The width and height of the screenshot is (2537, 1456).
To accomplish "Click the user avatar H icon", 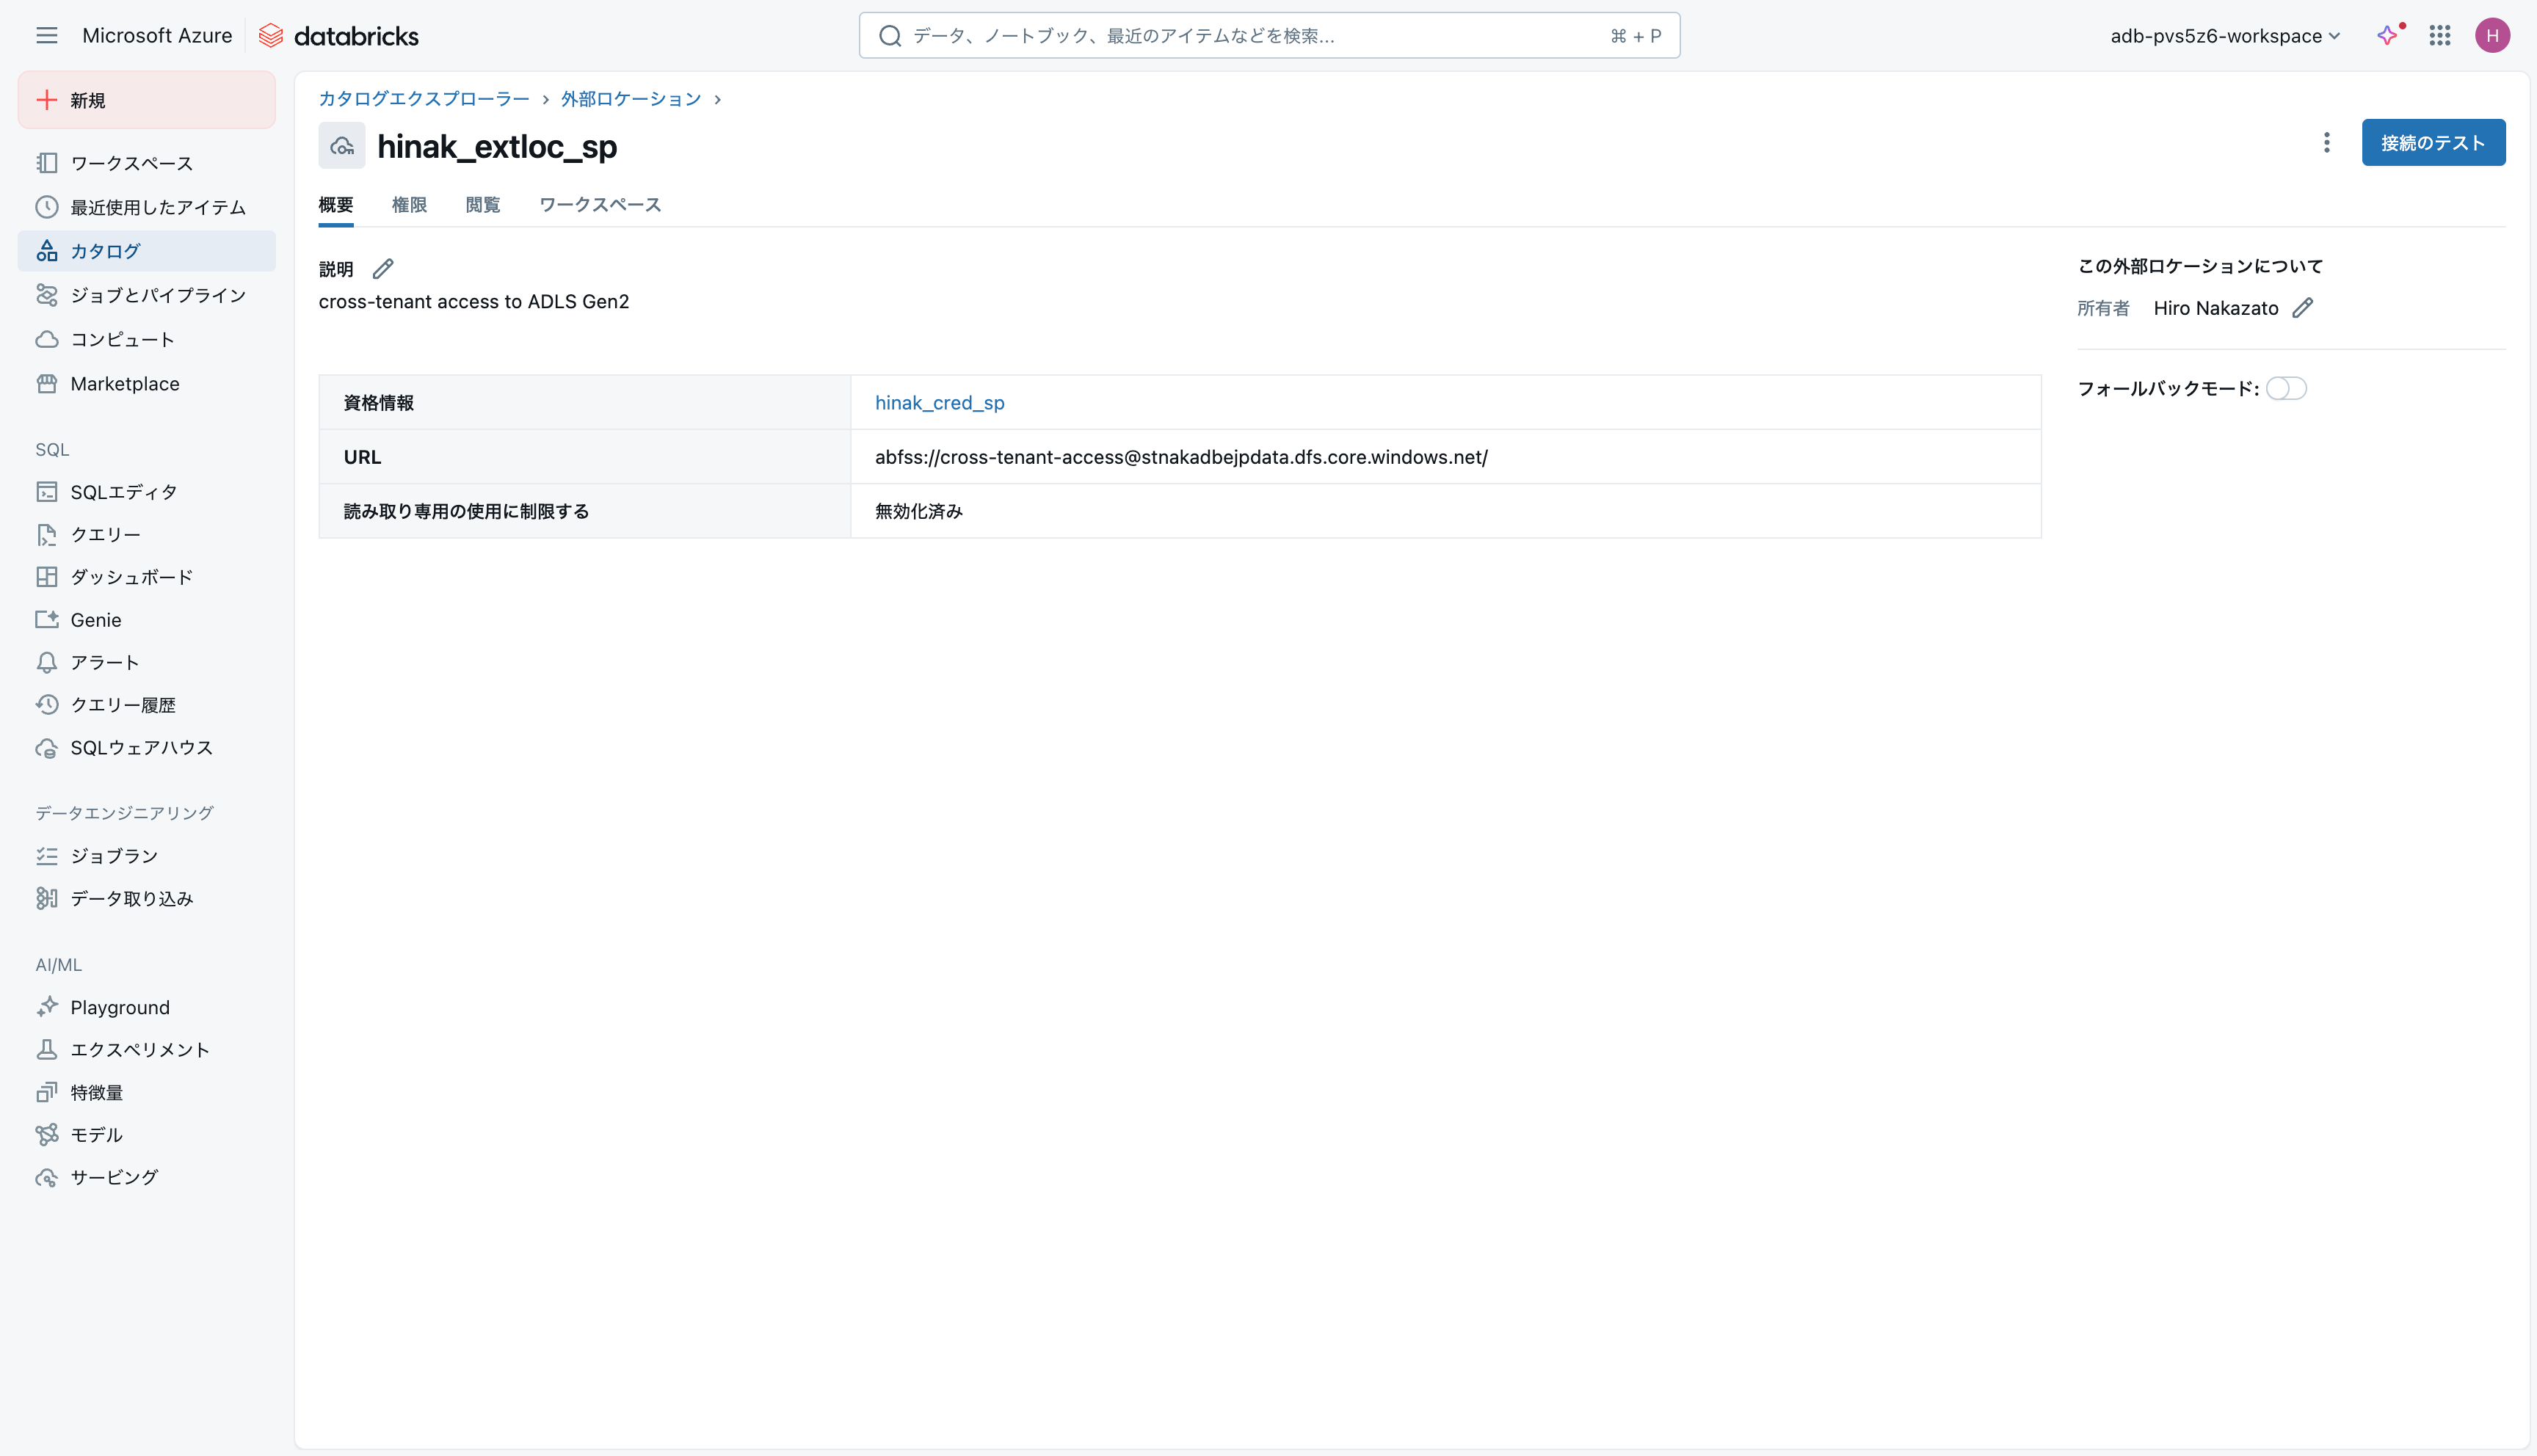I will point(2492,36).
